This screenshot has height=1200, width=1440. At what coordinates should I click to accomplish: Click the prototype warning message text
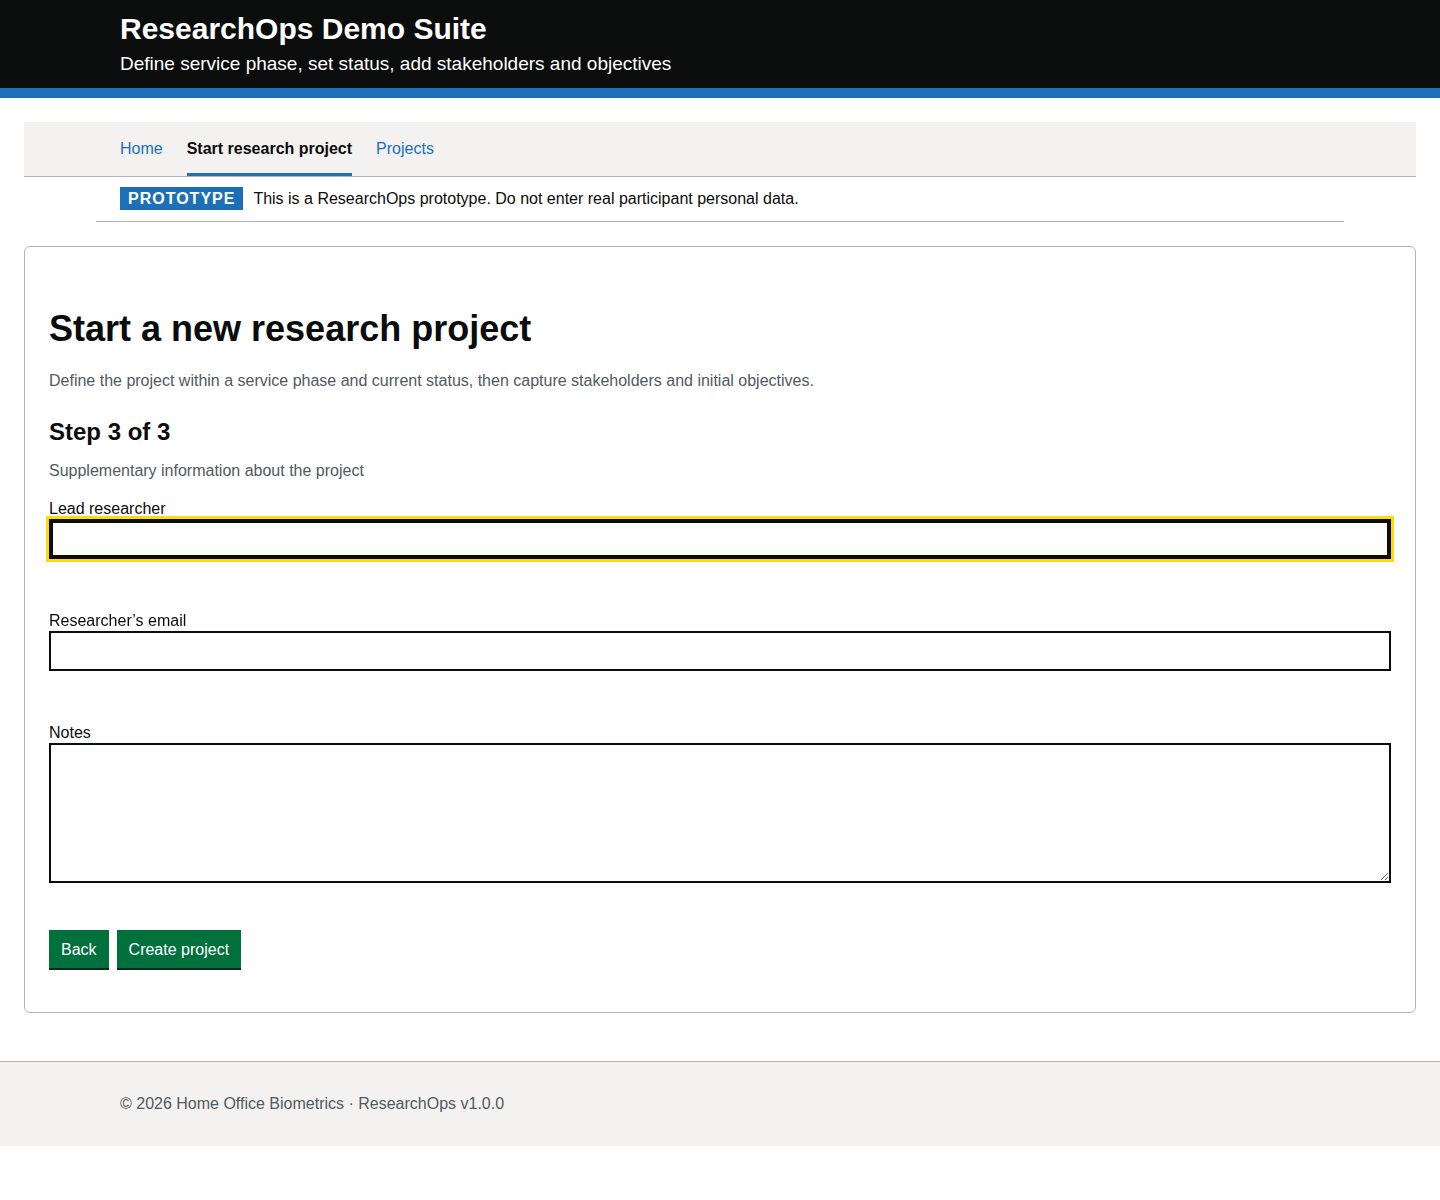tap(525, 198)
